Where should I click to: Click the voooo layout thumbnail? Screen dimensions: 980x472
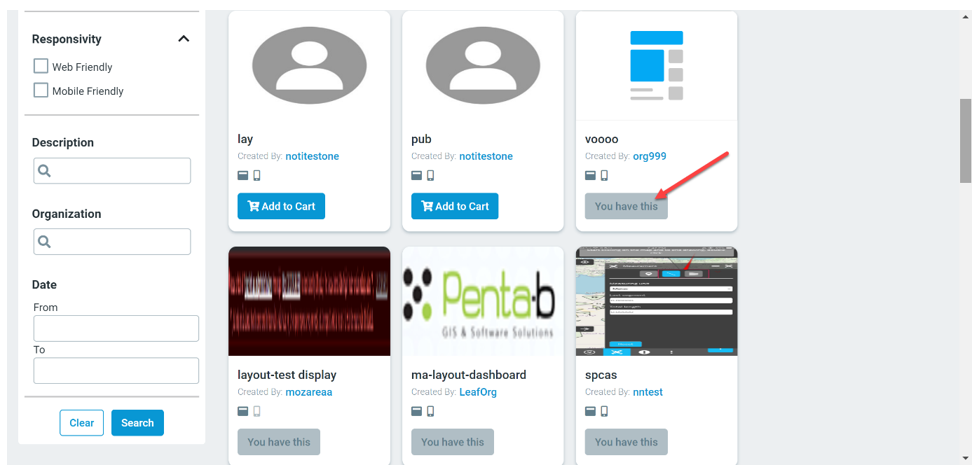coord(656,65)
